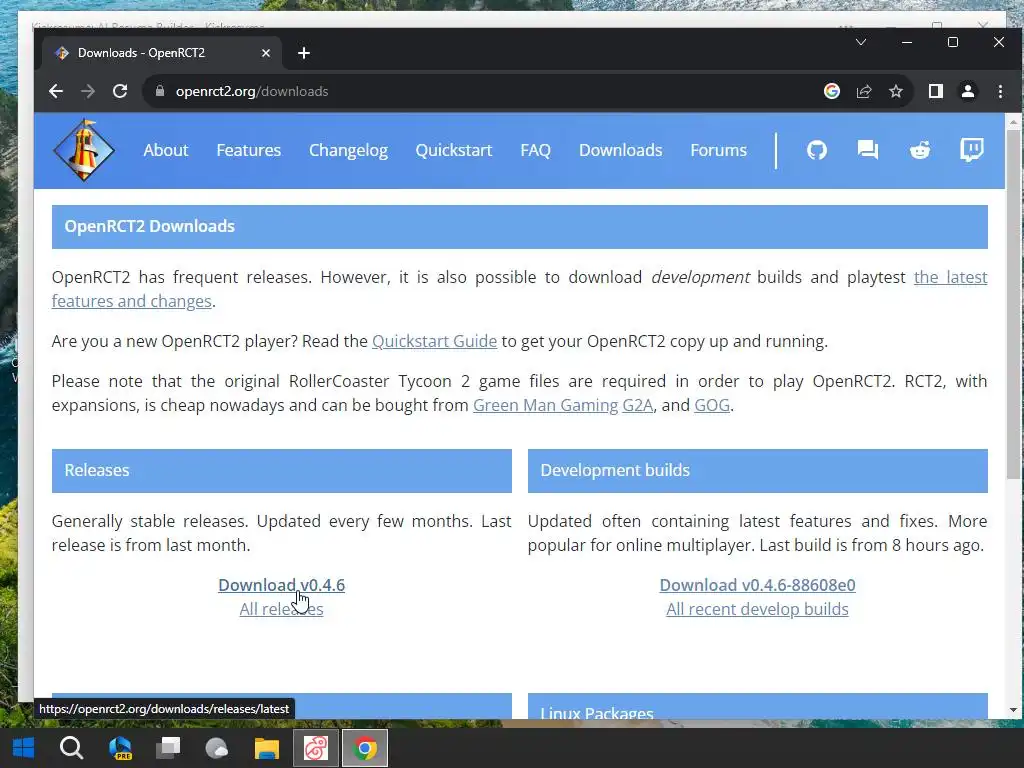Image resolution: width=1024 pixels, height=768 pixels.
Task: Click the page vertical scrollbar thumb
Action: [x=1013, y=305]
